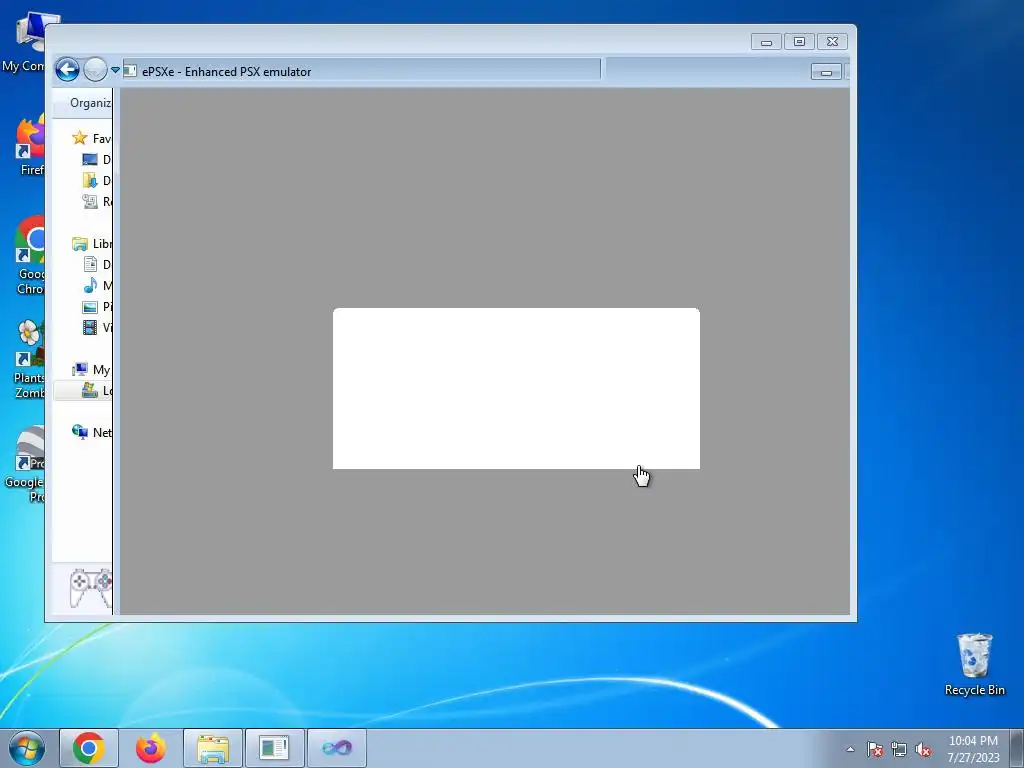The image size is (1024, 768).
Task: Open Firefox from the taskbar
Action: tap(151, 748)
